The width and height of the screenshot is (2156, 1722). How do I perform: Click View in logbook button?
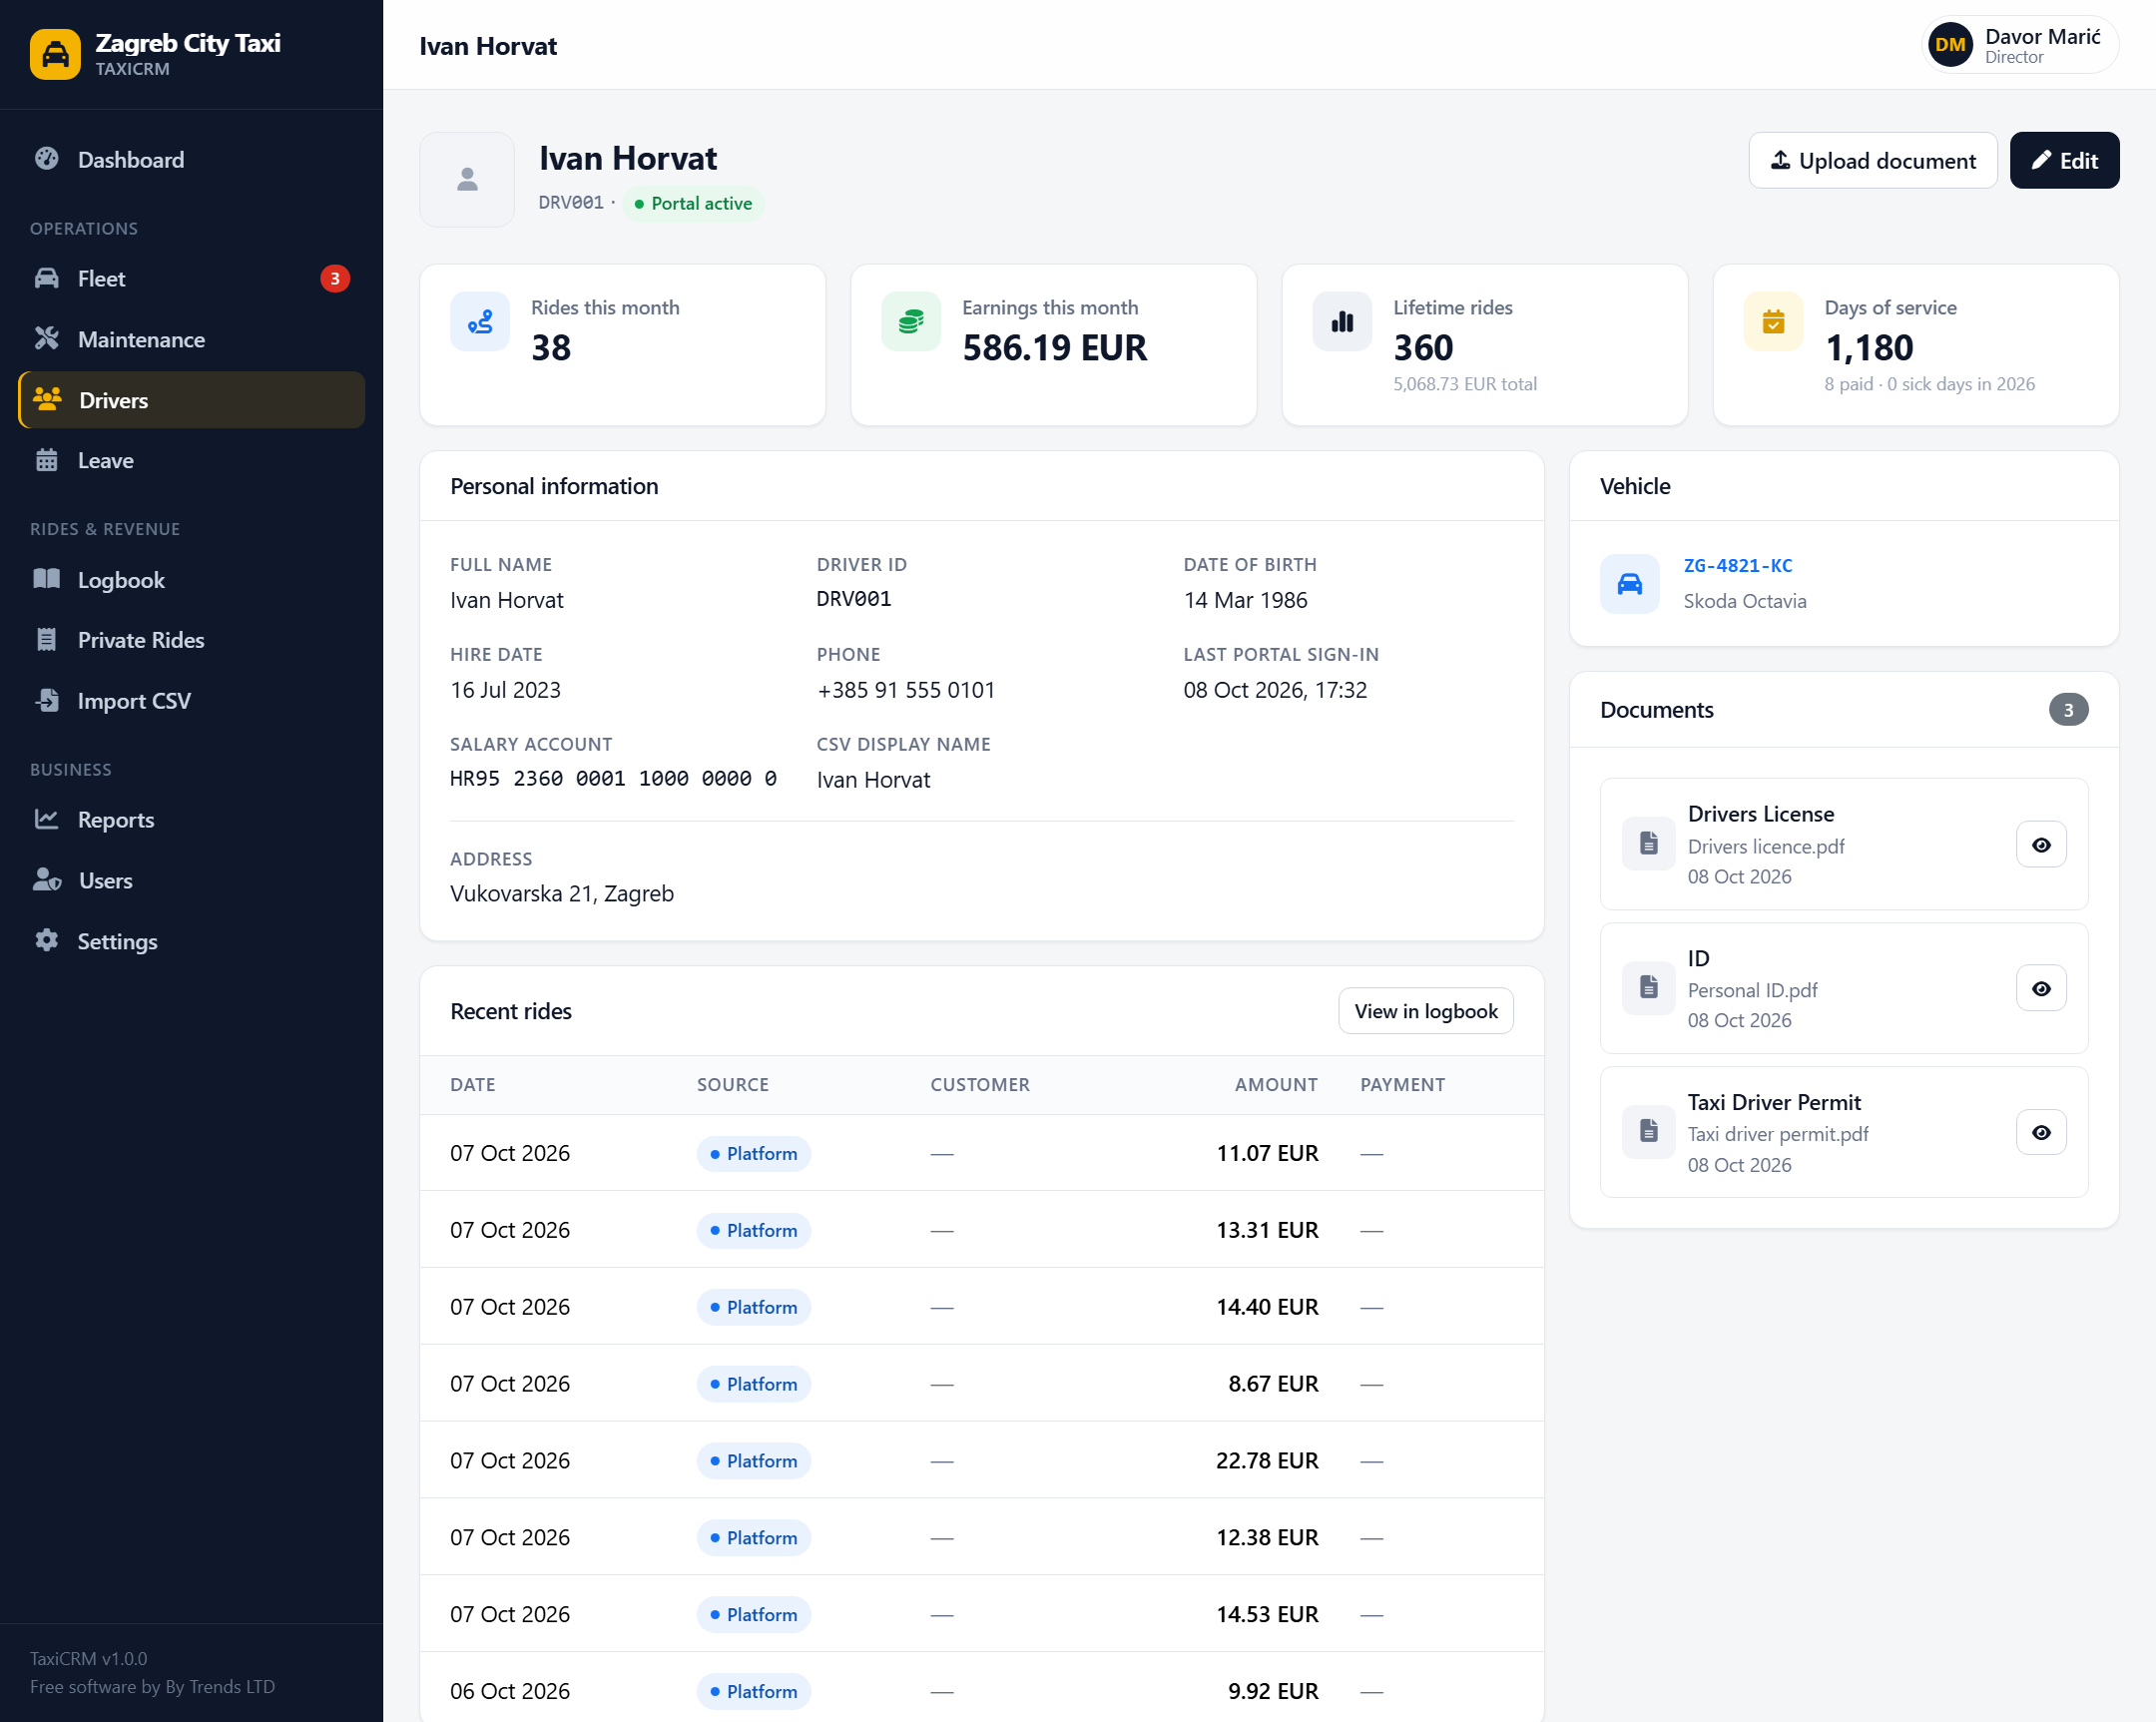click(x=1425, y=1011)
